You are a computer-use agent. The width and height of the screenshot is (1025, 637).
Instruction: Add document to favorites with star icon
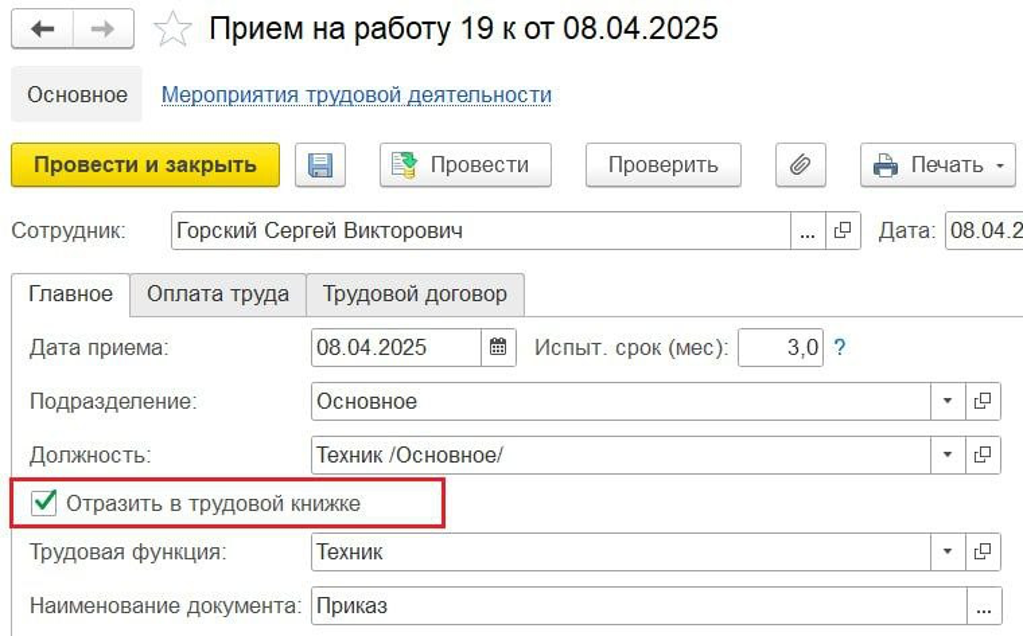tap(174, 30)
